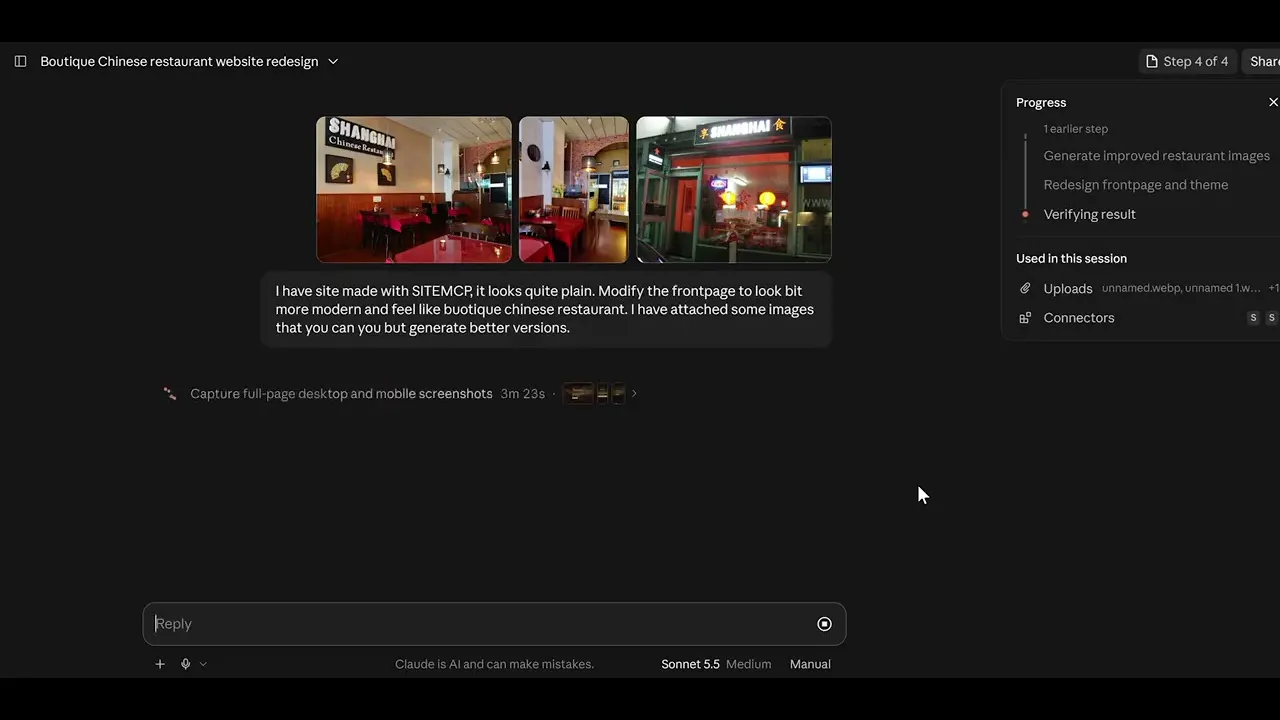Activate the microphone voice input
The width and height of the screenshot is (1280, 720).
(x=185, y=664)
